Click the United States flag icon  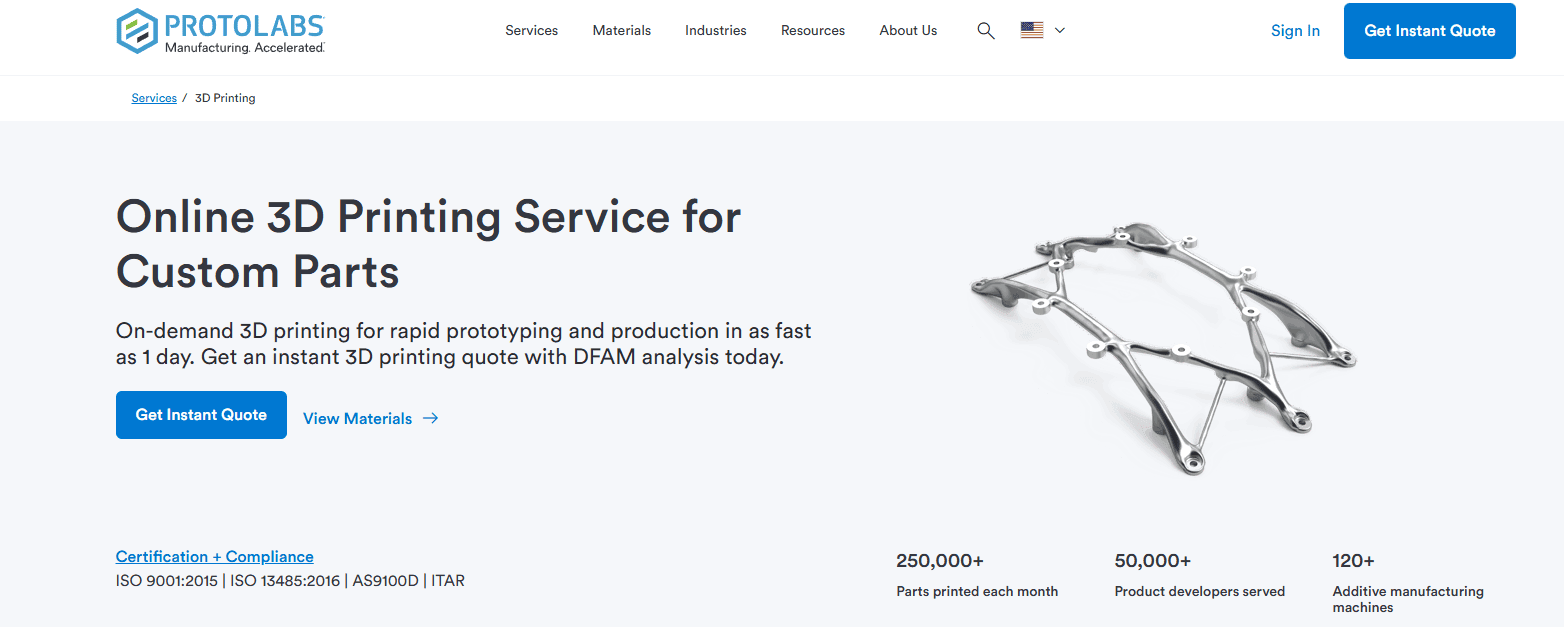1032,30
